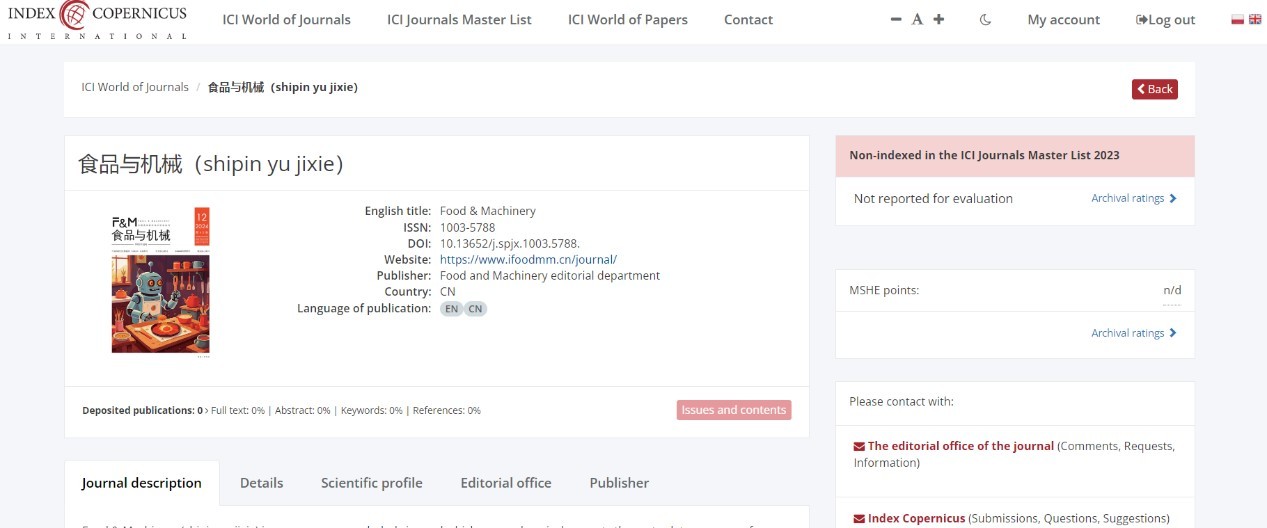
Task: Switch language using the Polish flag
Action: [x=1237, y=19]
